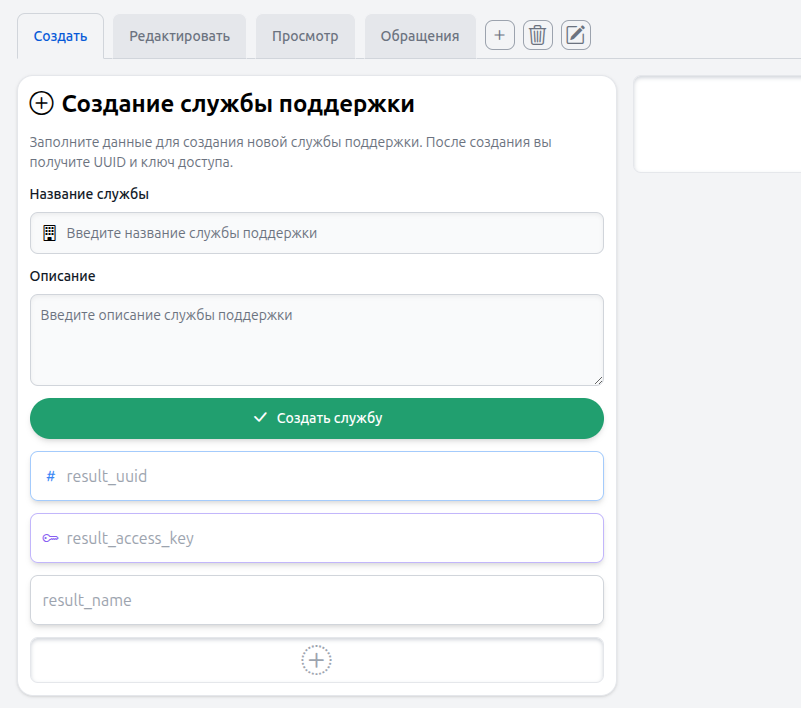Focus the result_name field
The image size is (801, 708).
coord(317,600)
